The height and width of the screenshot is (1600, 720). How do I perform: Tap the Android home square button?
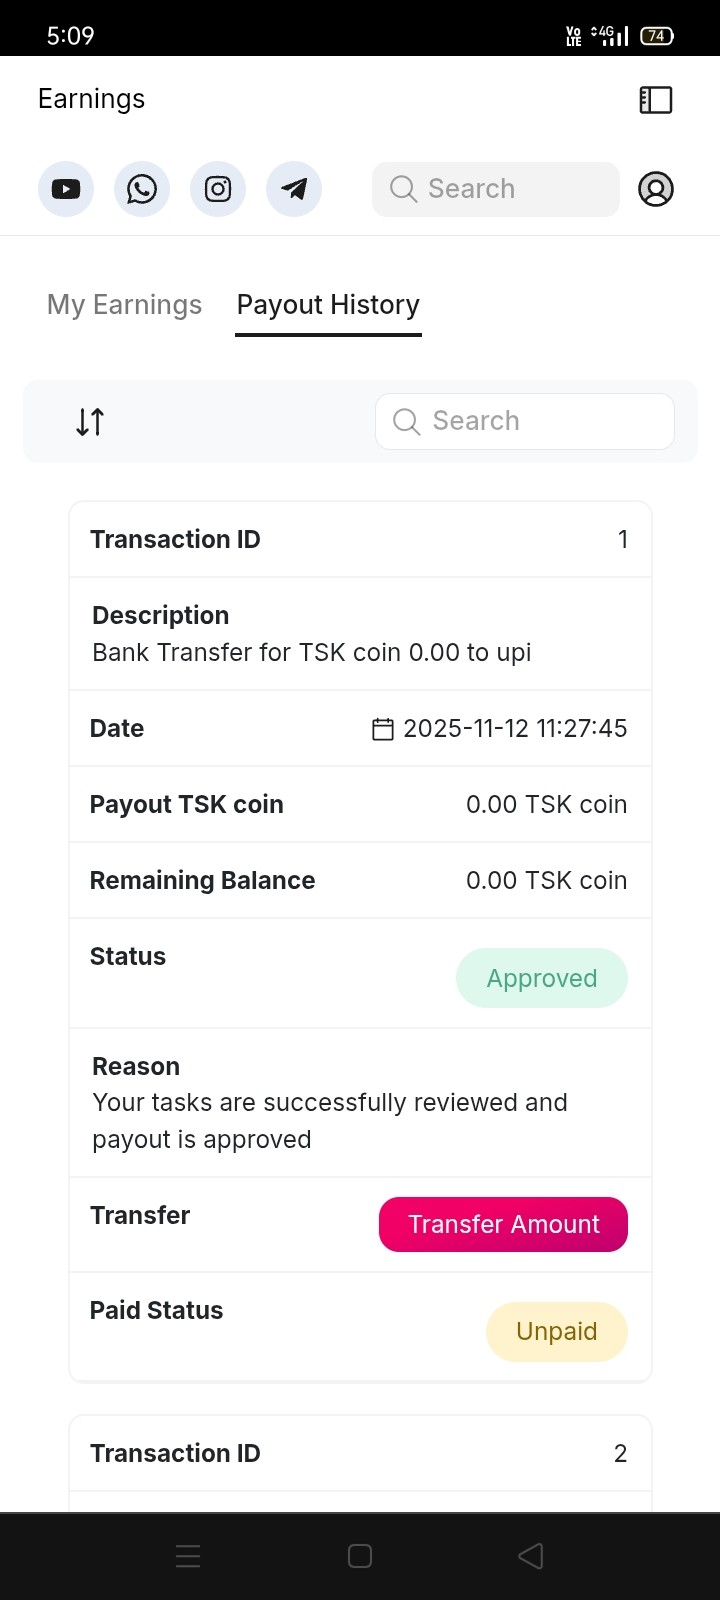pyautogui.click(x=360, y=1556)
